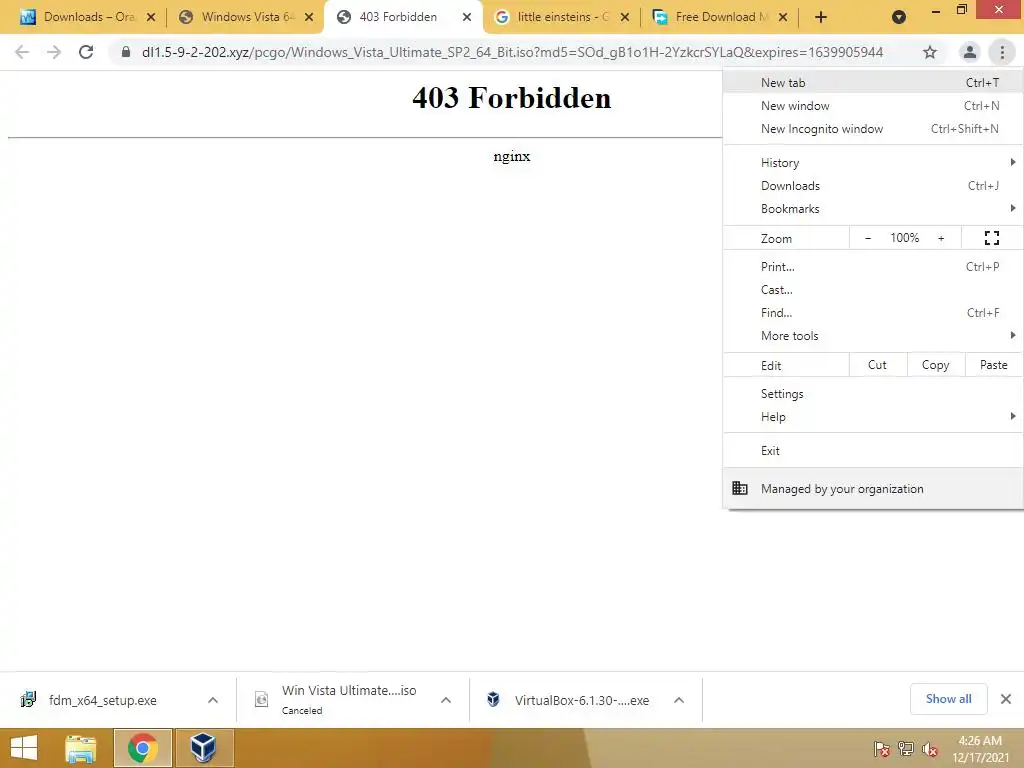Click the Action Center flag tray icon
Screen dimensions: 1024x768
(881, 749)
